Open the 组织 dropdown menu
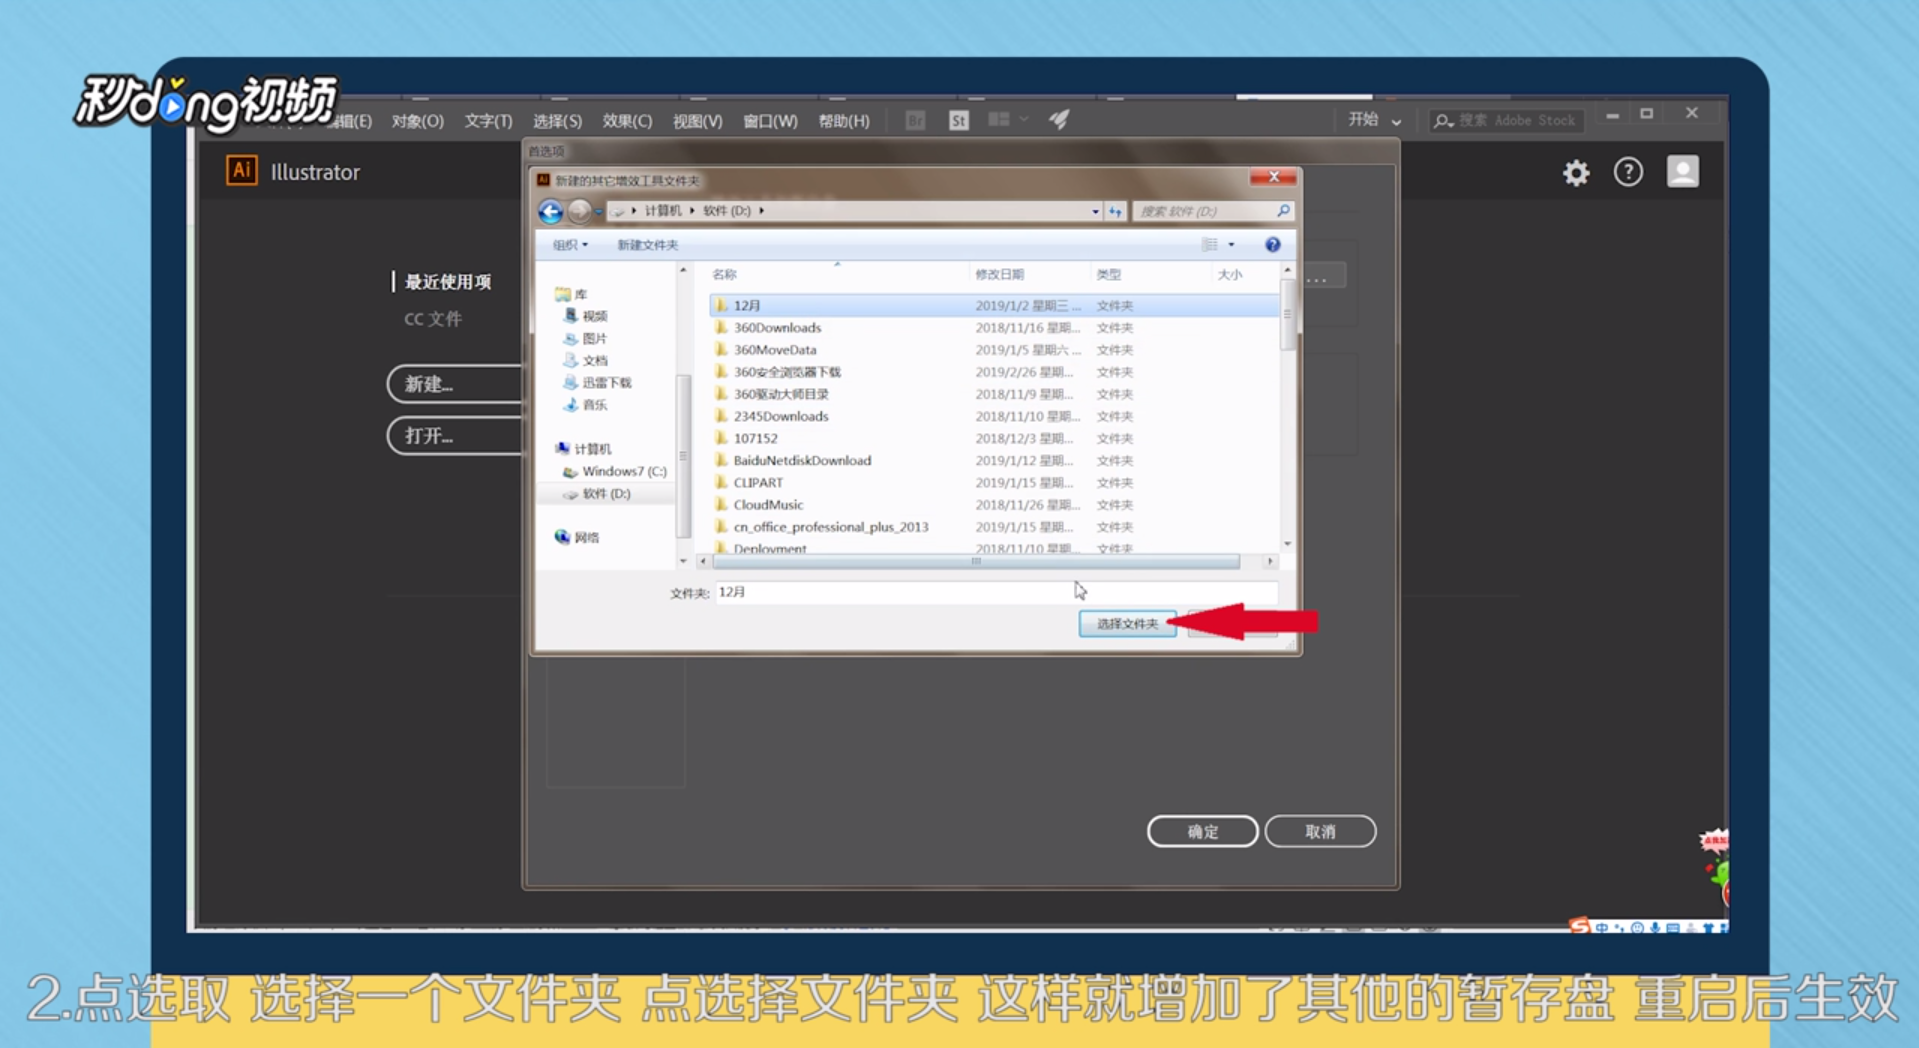 (x=570, y=245)
